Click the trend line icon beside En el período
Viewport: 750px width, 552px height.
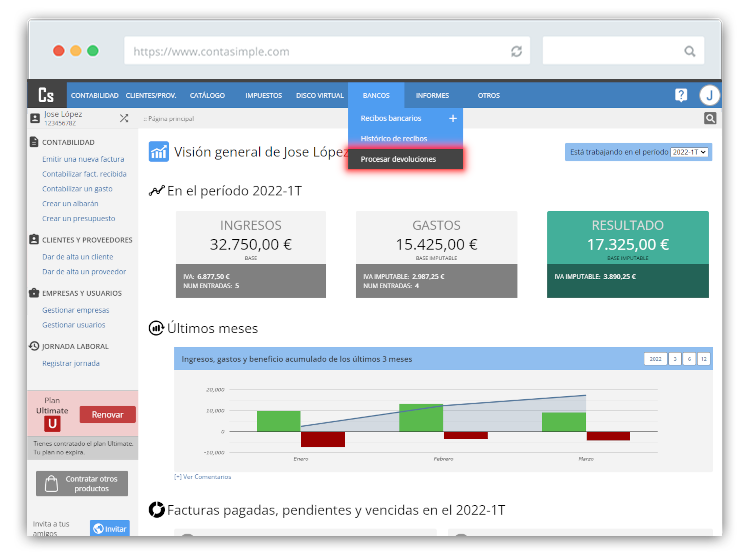click(x=156, y=191)
